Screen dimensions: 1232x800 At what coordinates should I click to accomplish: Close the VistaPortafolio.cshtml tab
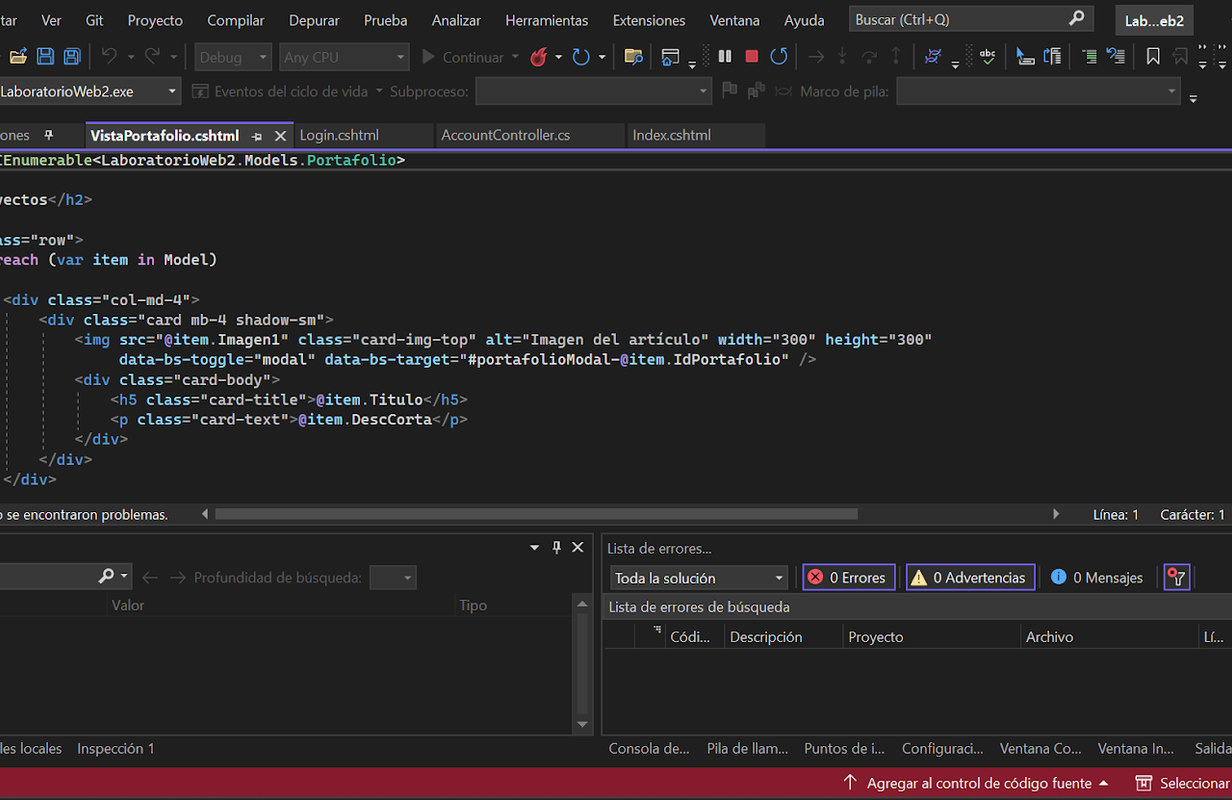pos(280,135)
